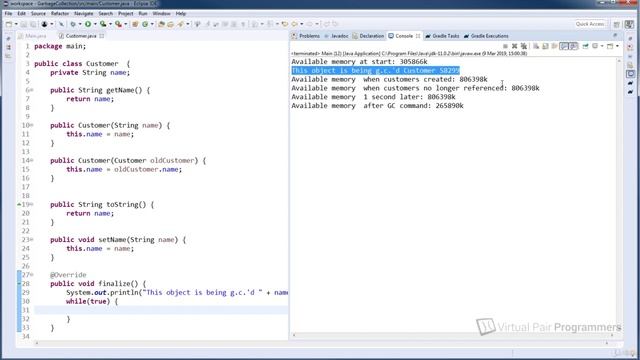Collapse the setName method at line 23

tap(31, 240)
